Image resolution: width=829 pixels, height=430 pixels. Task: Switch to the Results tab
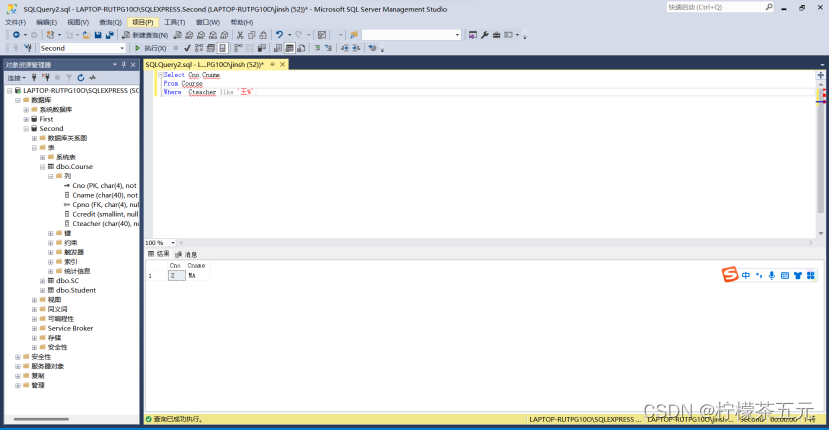(x=159, y=254)
